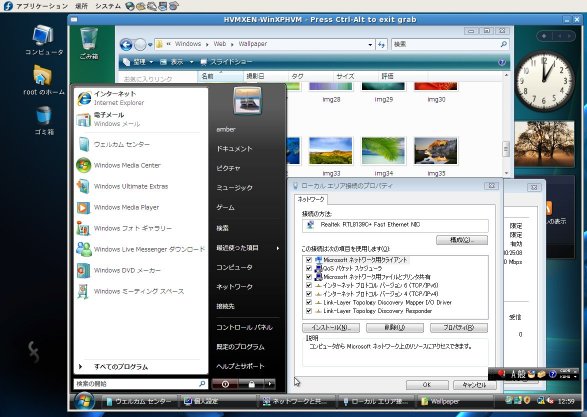Screen dimensions: 587x417
Task: Expand the shutdown options arrow
Action: point(270,384)
